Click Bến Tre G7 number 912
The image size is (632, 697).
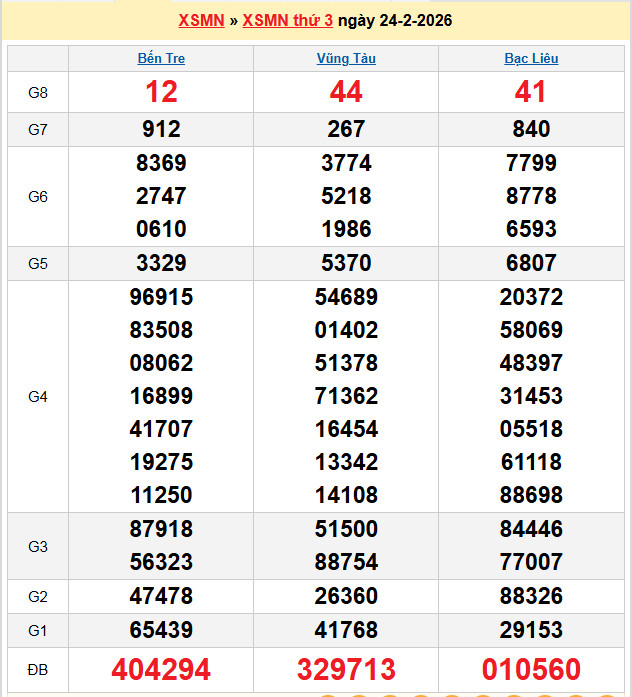pos(161,129)
